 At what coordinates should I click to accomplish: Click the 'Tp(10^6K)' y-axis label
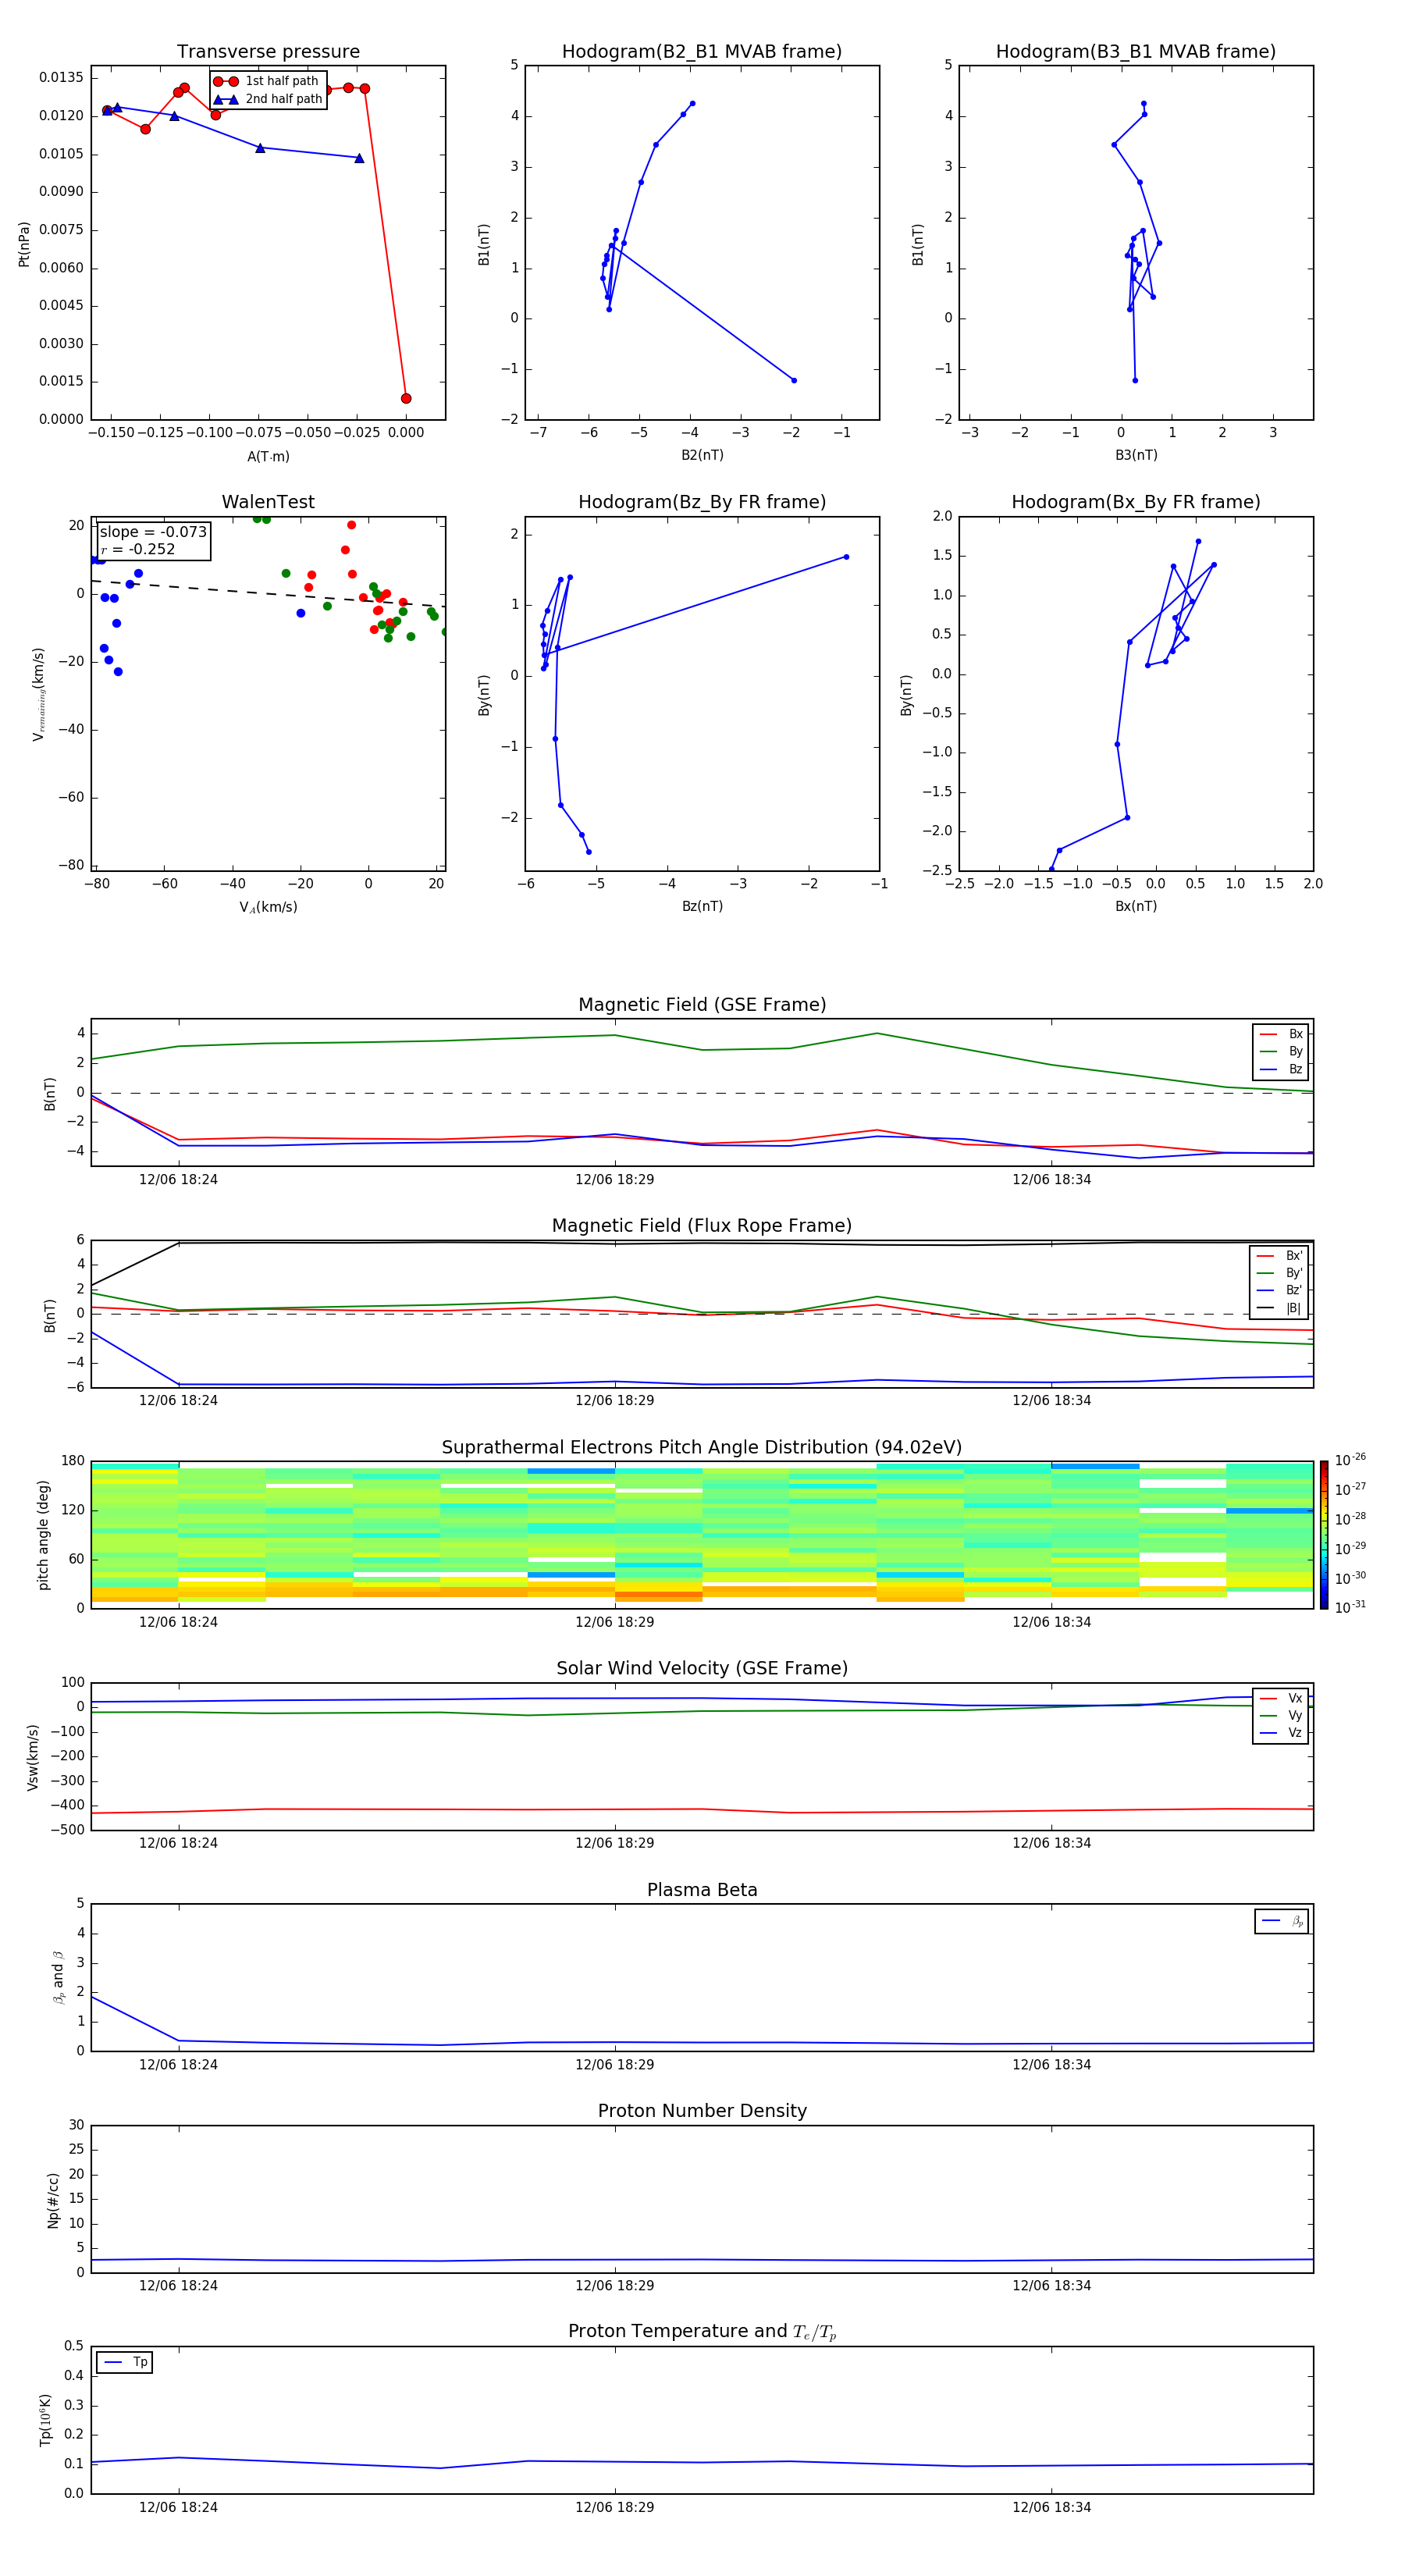45,2420
